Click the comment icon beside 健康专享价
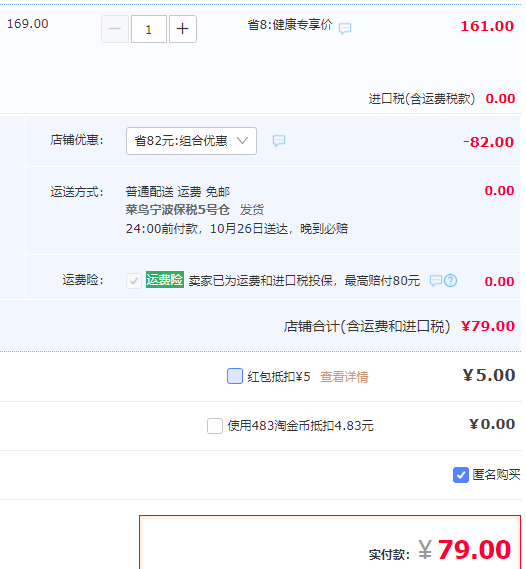This screenshot has width=526, height=569. 345,28
